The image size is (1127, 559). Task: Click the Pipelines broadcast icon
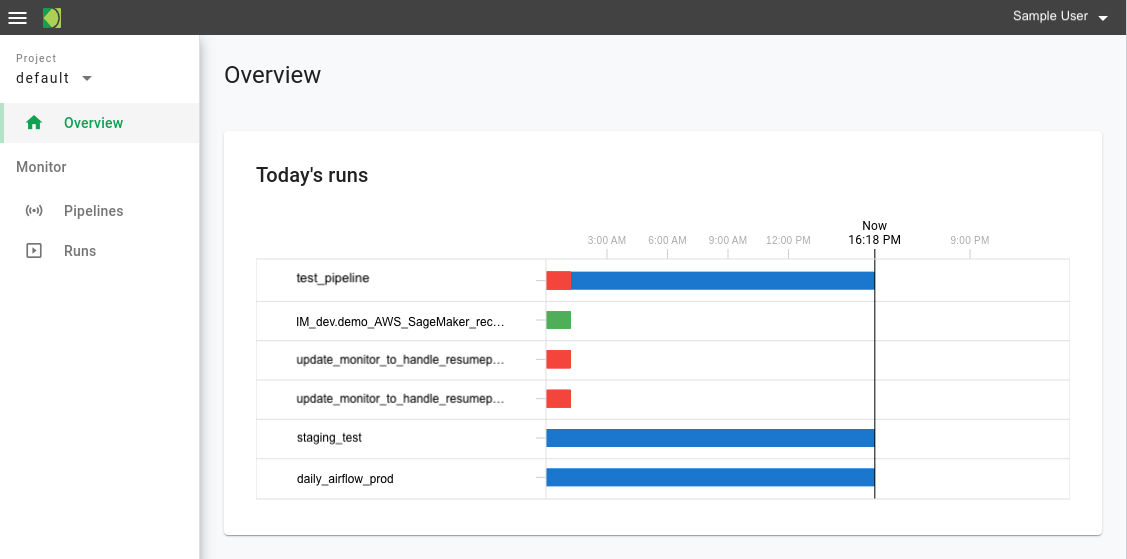coord(34,211)
